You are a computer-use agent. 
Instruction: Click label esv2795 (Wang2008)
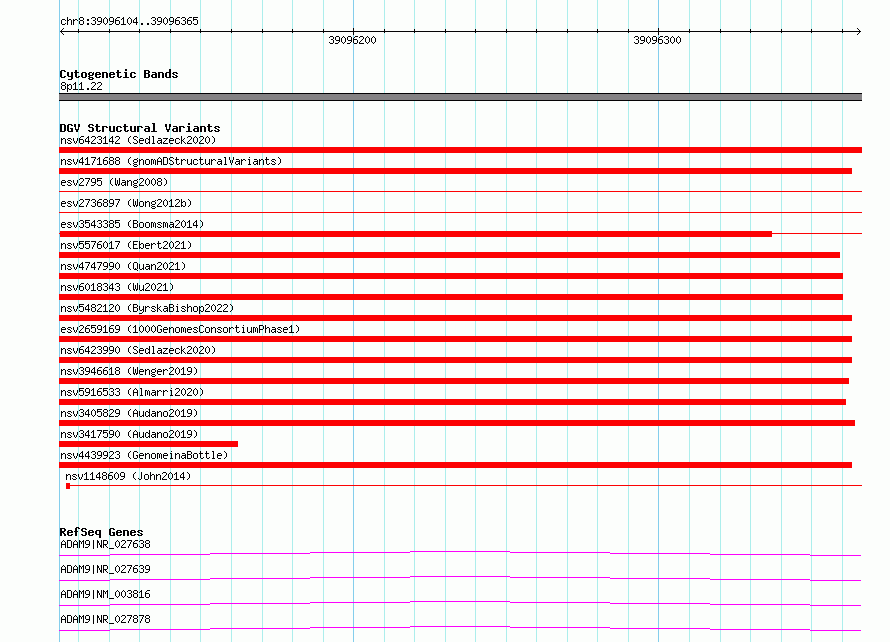[114, 182]
